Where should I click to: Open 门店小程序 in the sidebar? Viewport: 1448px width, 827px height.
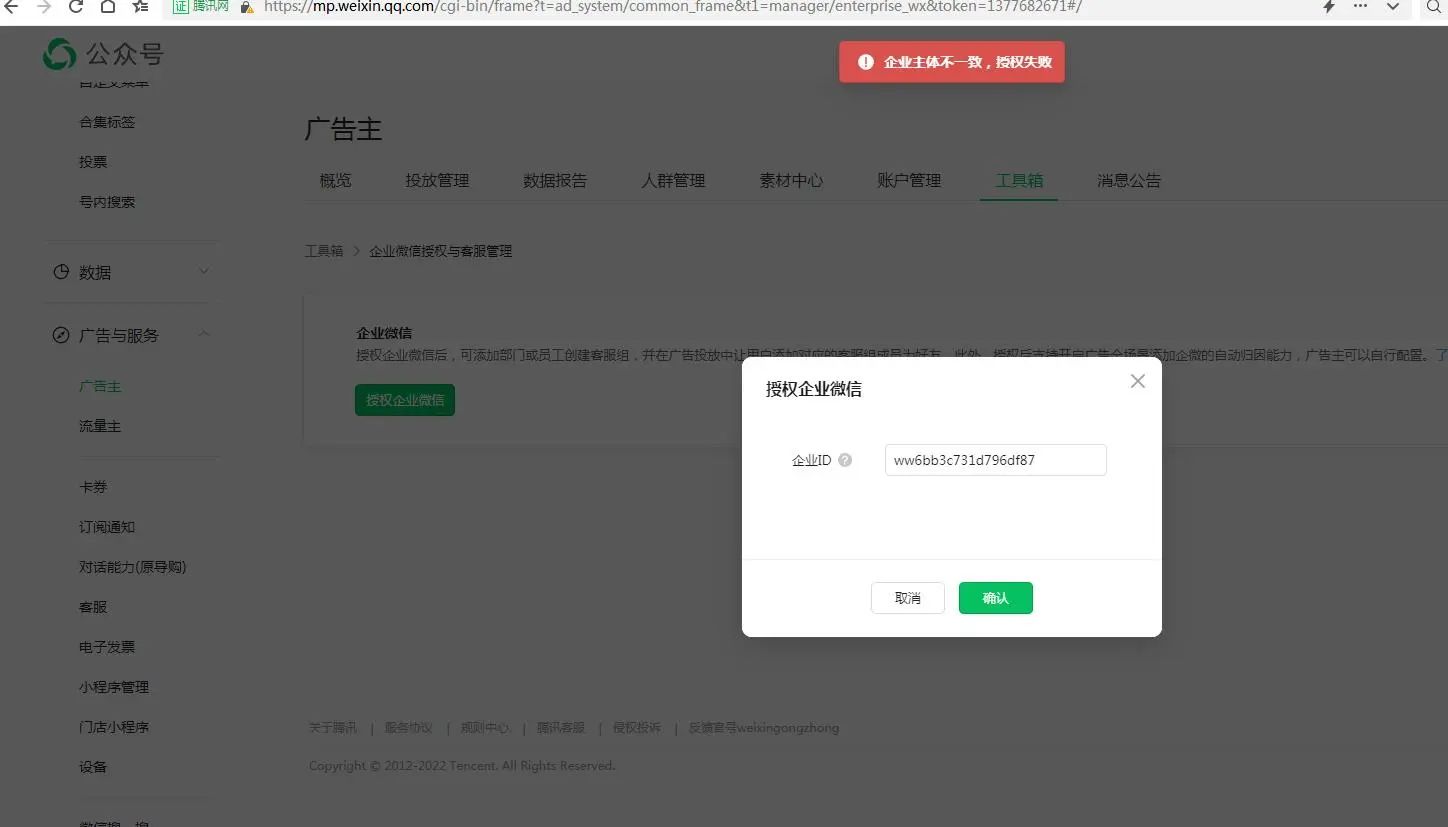coord(114,727)
